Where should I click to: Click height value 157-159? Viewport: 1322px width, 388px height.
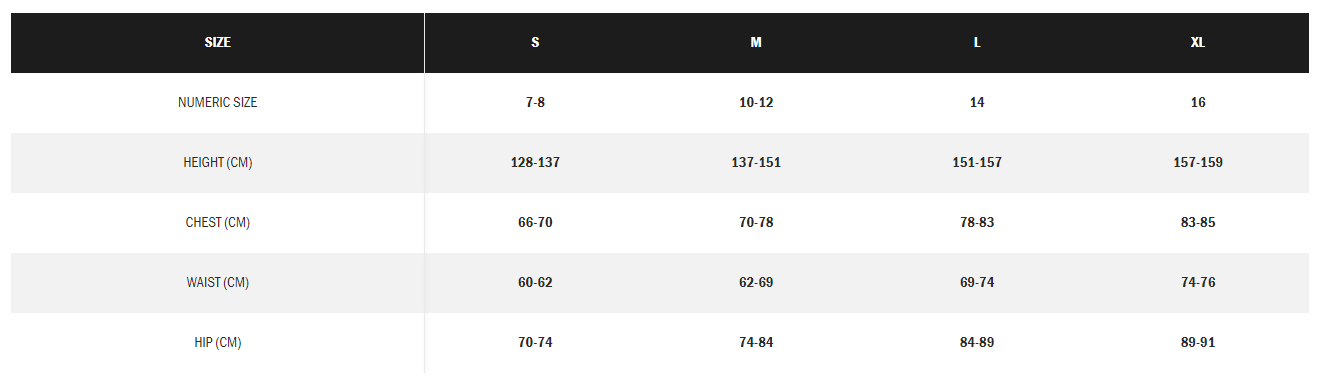(x=1198, y=163)
